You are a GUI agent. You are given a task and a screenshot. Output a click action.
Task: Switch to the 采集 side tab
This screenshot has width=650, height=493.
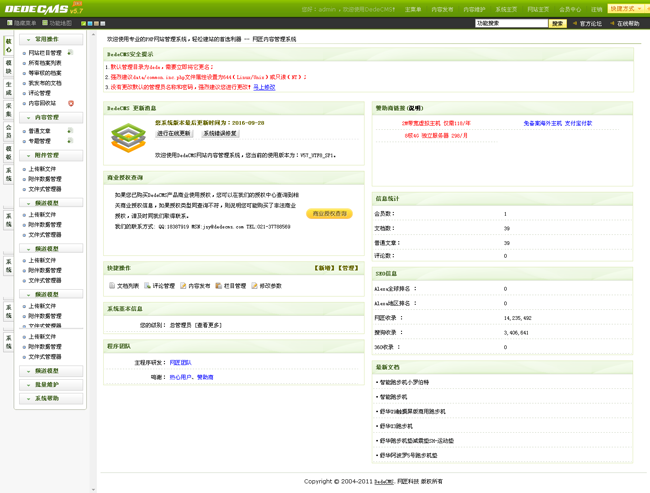coord(9,110)
